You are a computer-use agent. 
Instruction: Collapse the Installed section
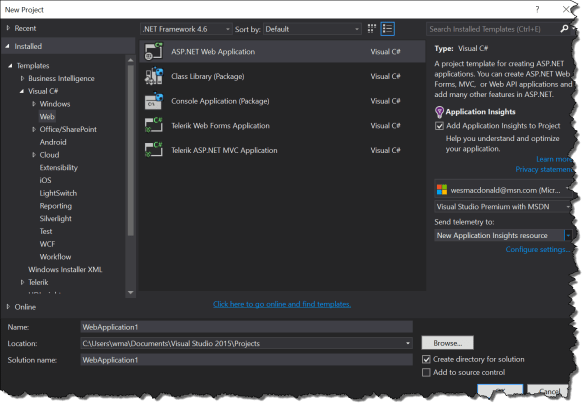point(8,46)
